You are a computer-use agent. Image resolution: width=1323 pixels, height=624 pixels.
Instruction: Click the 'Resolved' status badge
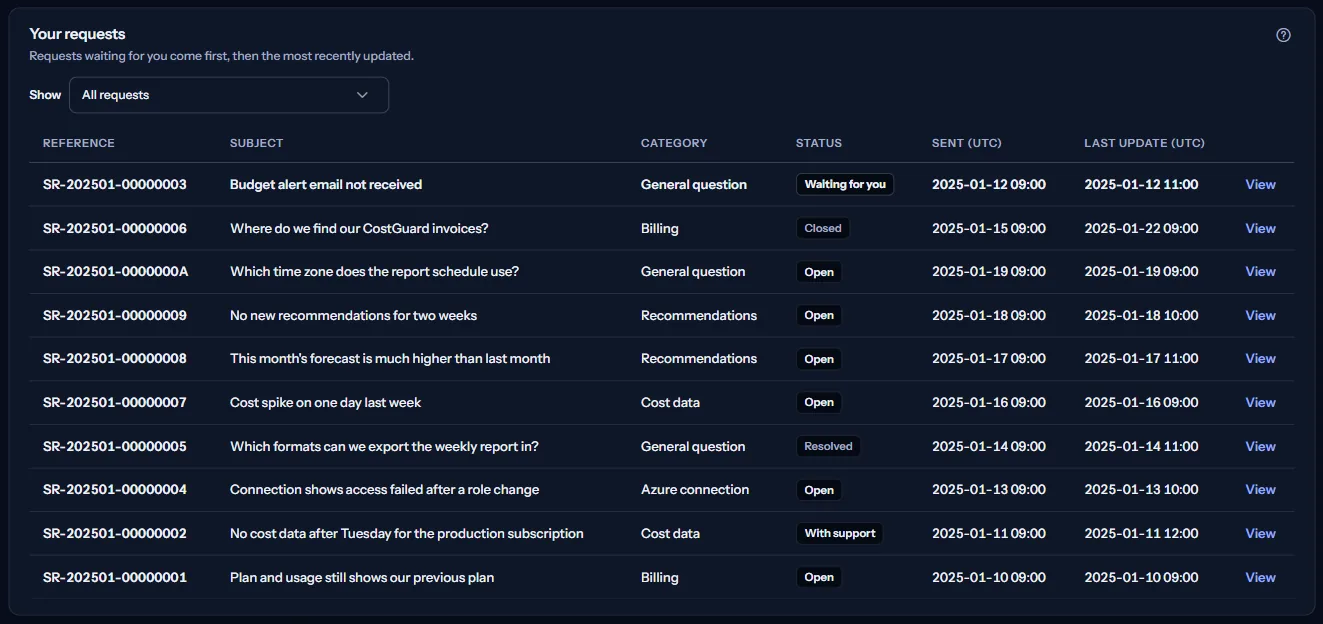pyautogui.click(x=828, y=446)
